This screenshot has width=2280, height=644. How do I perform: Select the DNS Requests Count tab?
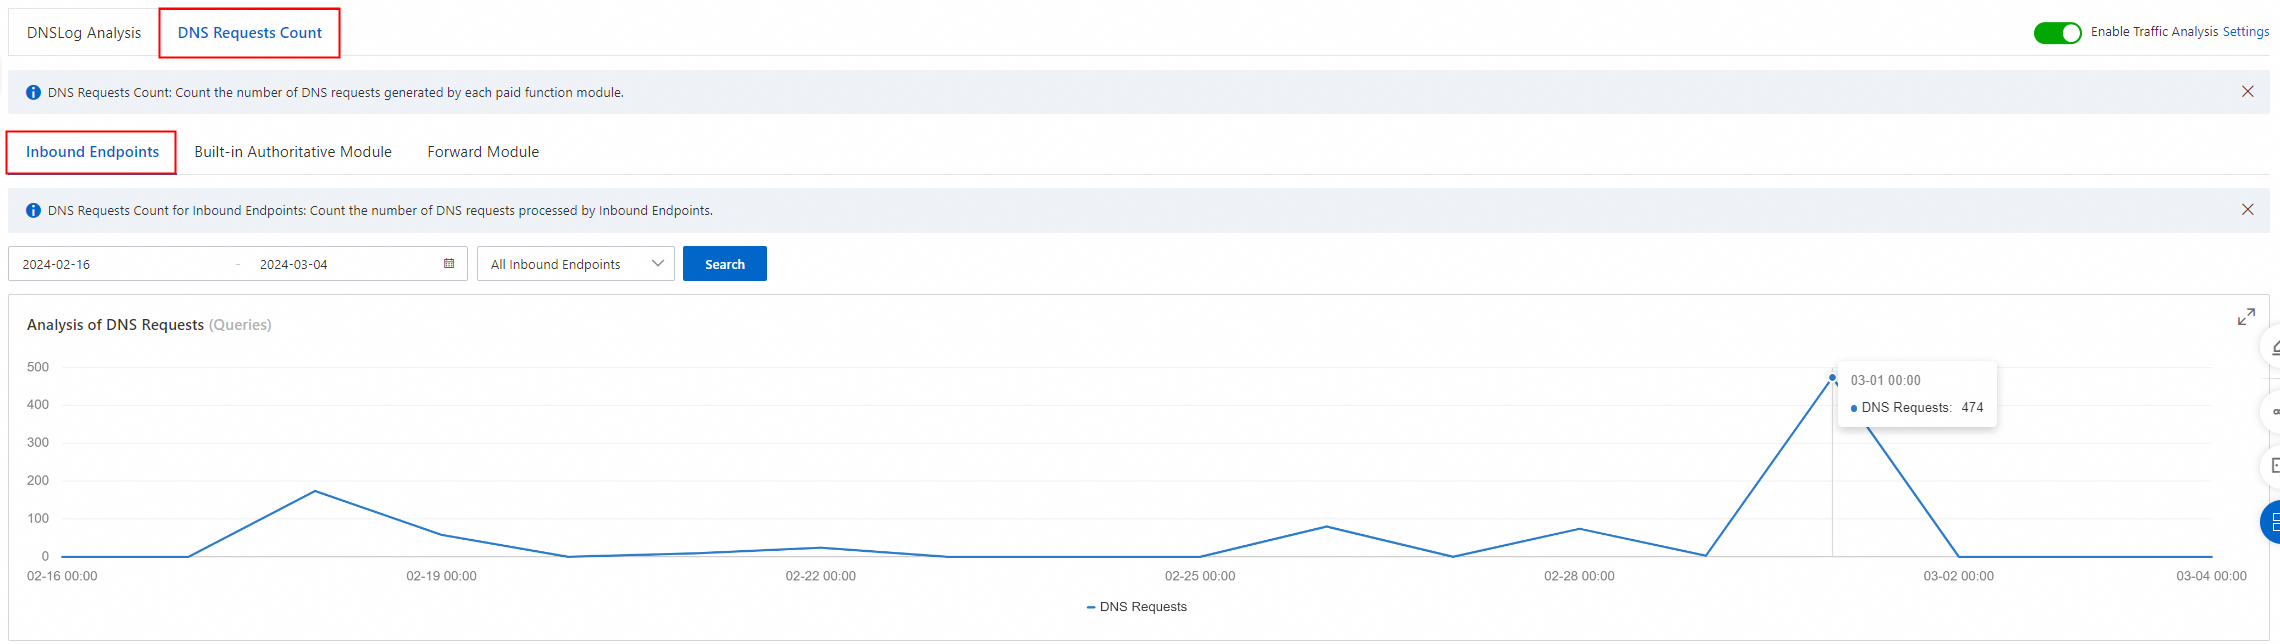(250, 33)
